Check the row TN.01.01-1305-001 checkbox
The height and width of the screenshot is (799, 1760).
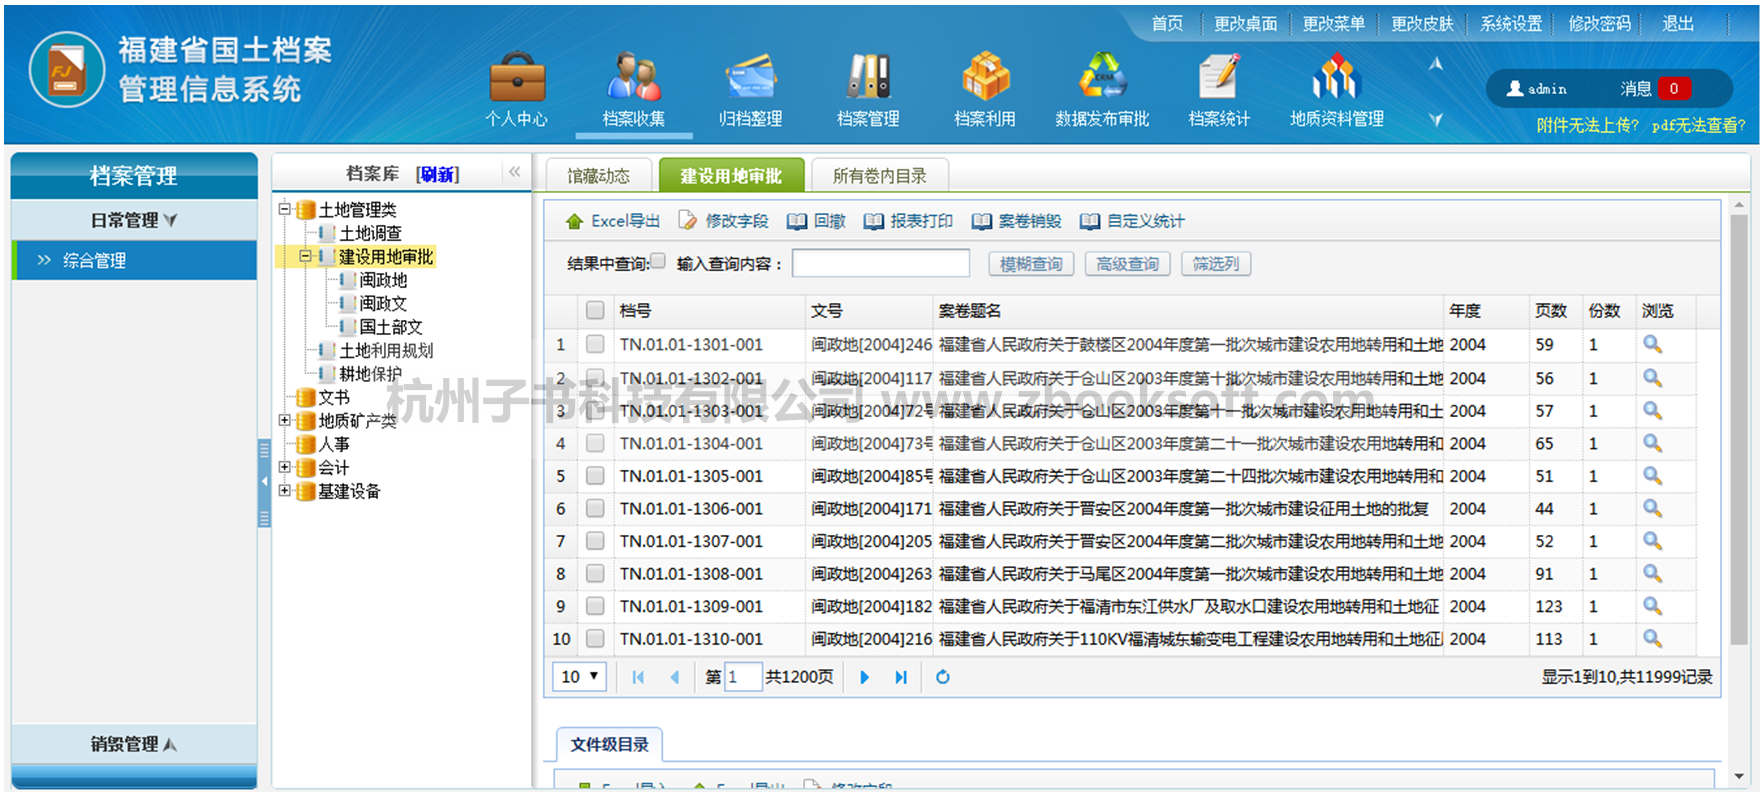[x=595, y=476]
